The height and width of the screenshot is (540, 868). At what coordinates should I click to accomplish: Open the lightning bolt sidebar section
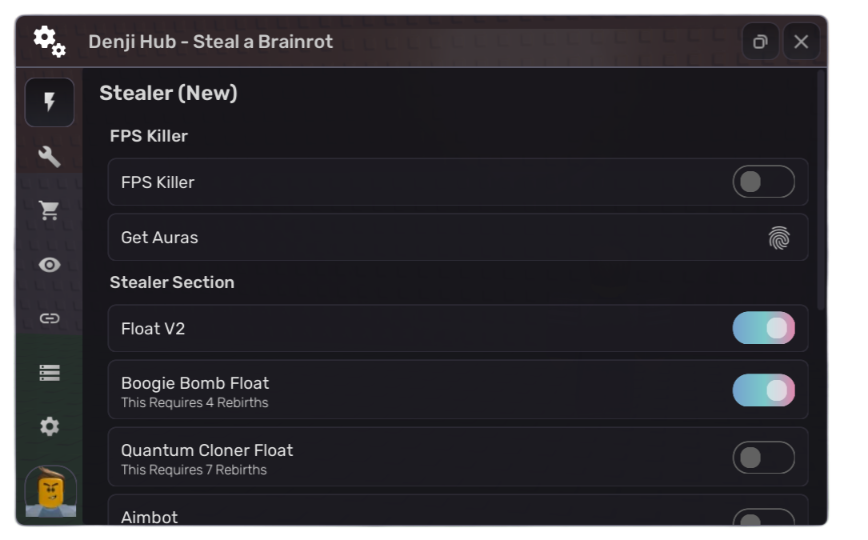coord(49,102)
